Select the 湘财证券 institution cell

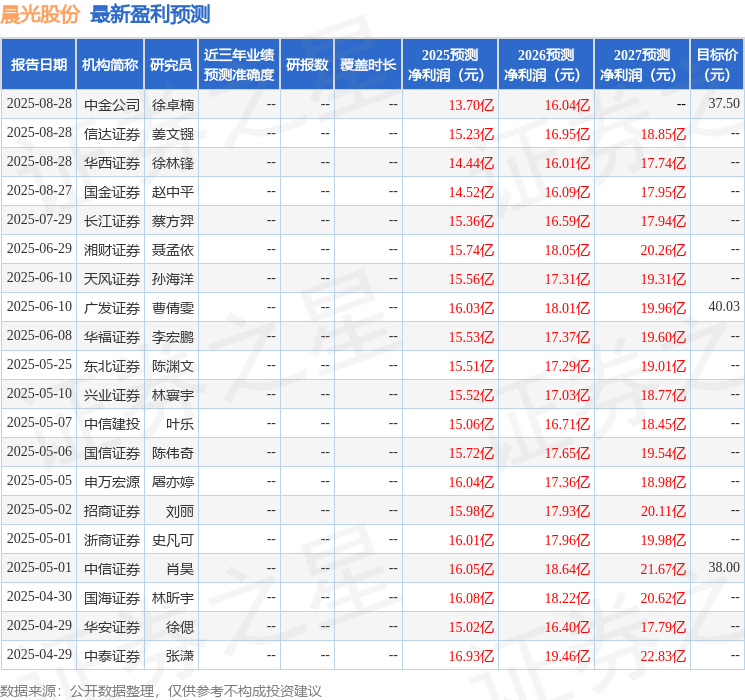112,249
